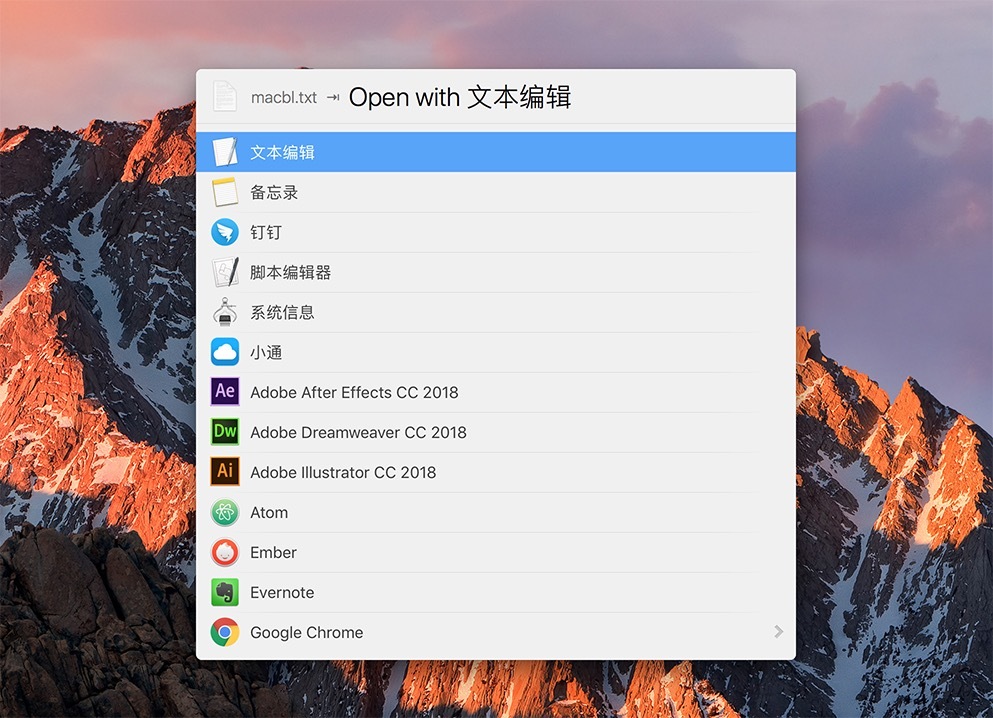993x718 pixels.
Task: Pick 小通 entry text
Action: (x=266, y=352)
